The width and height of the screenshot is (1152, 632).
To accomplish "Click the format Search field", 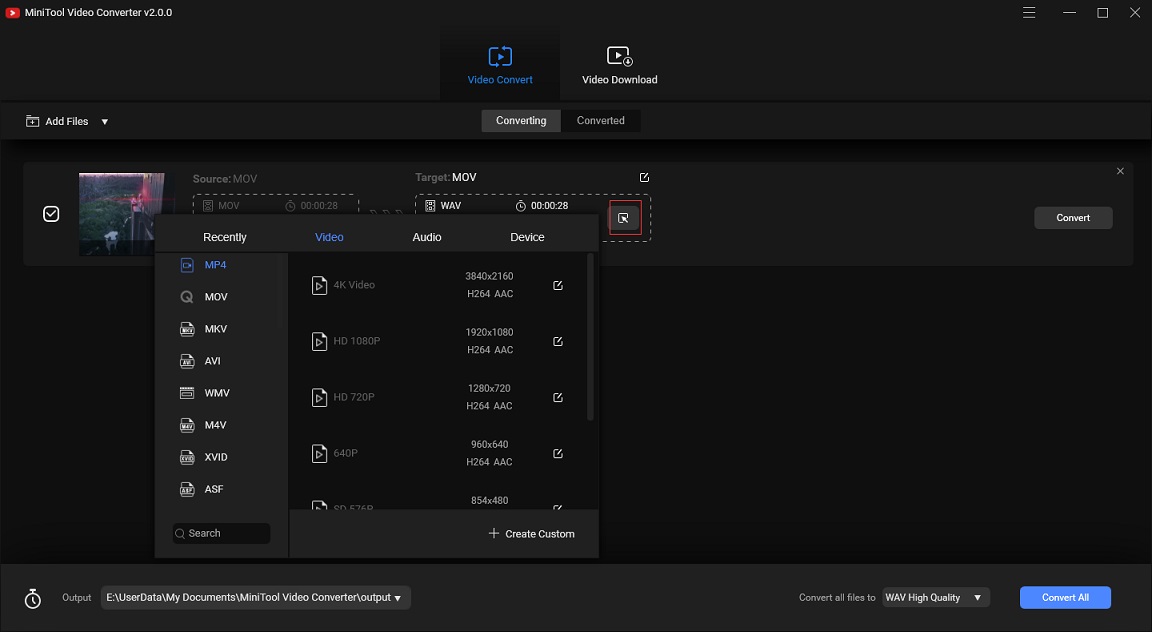I will coord(221,534).
